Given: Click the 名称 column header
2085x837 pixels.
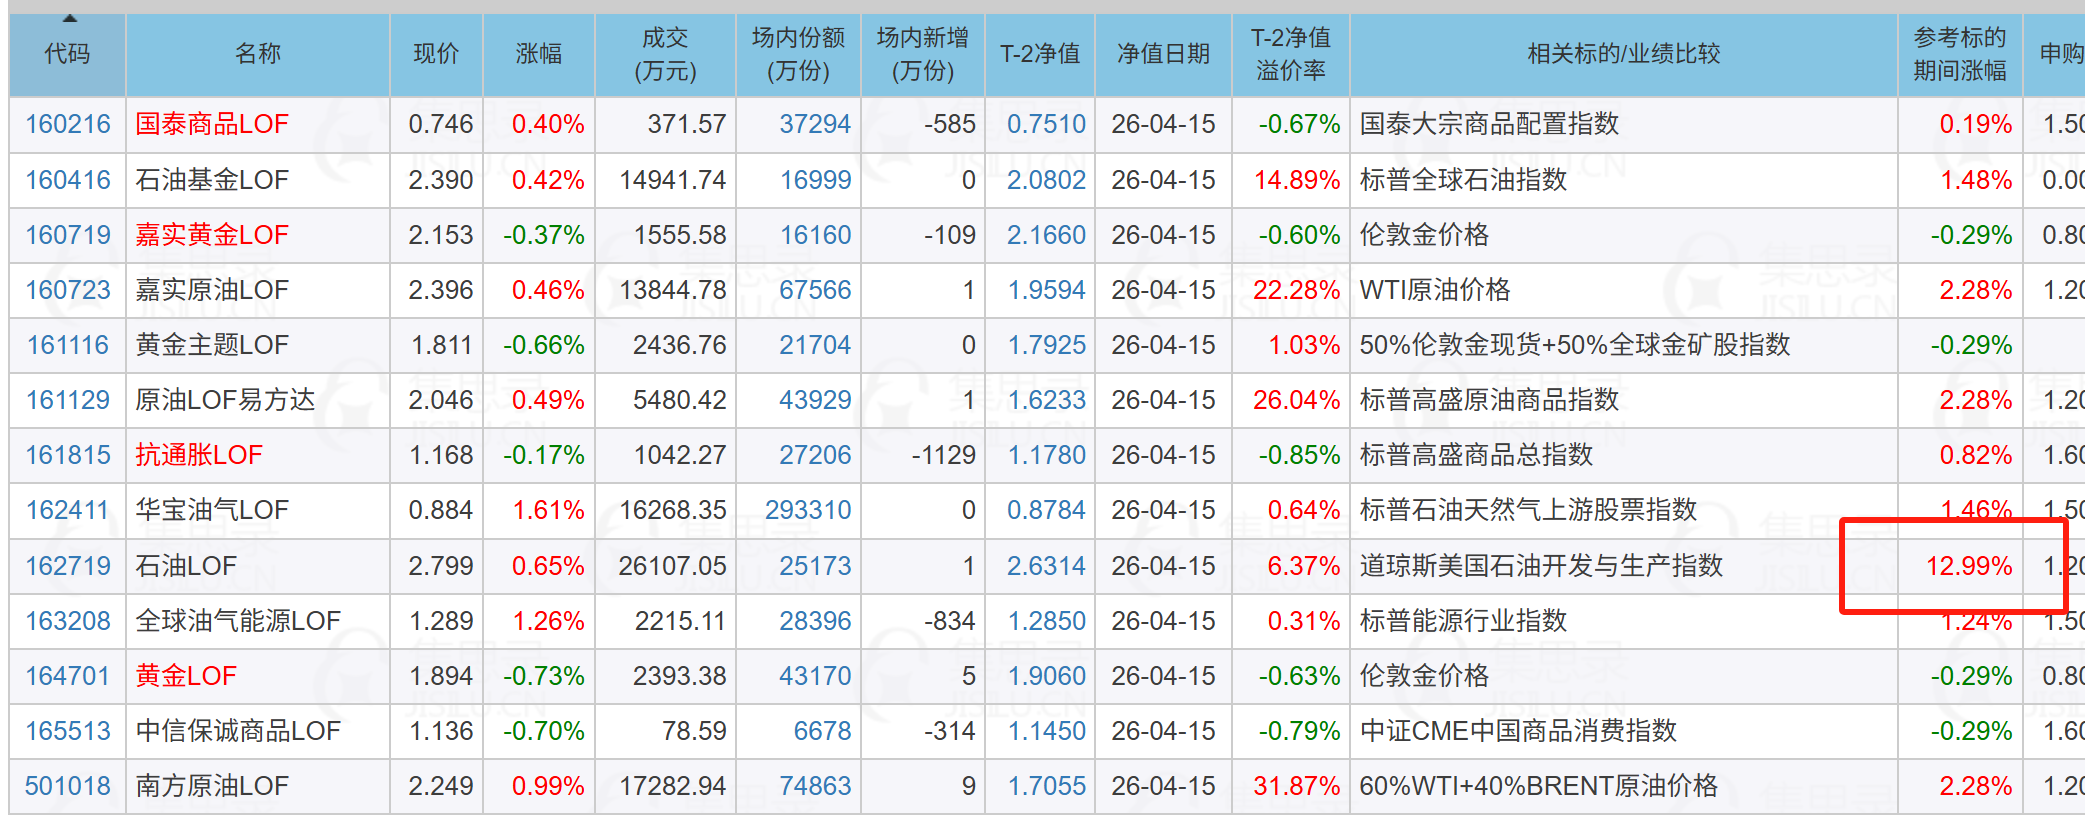Looking at the screenshot, I should (x=257, y=54).
